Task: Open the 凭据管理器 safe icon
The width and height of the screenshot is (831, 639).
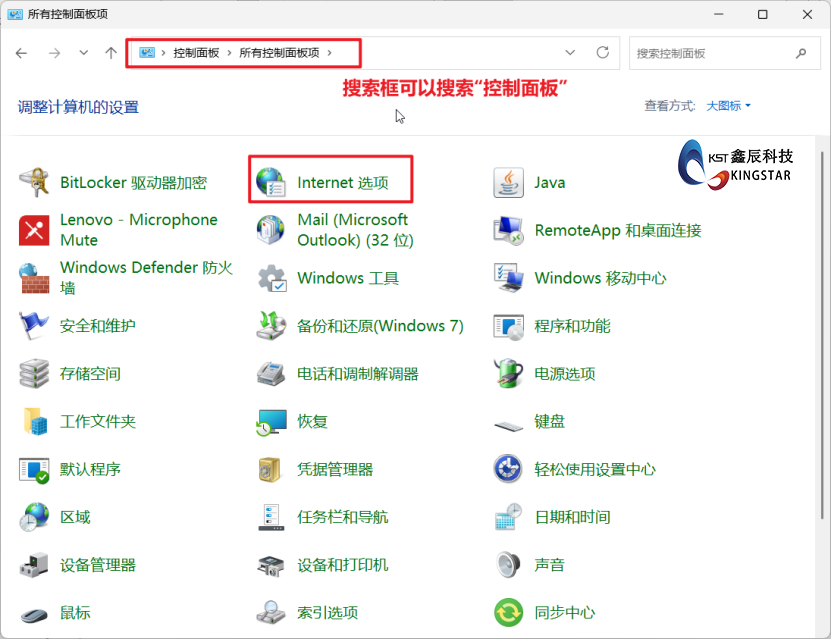Action: 271,469
